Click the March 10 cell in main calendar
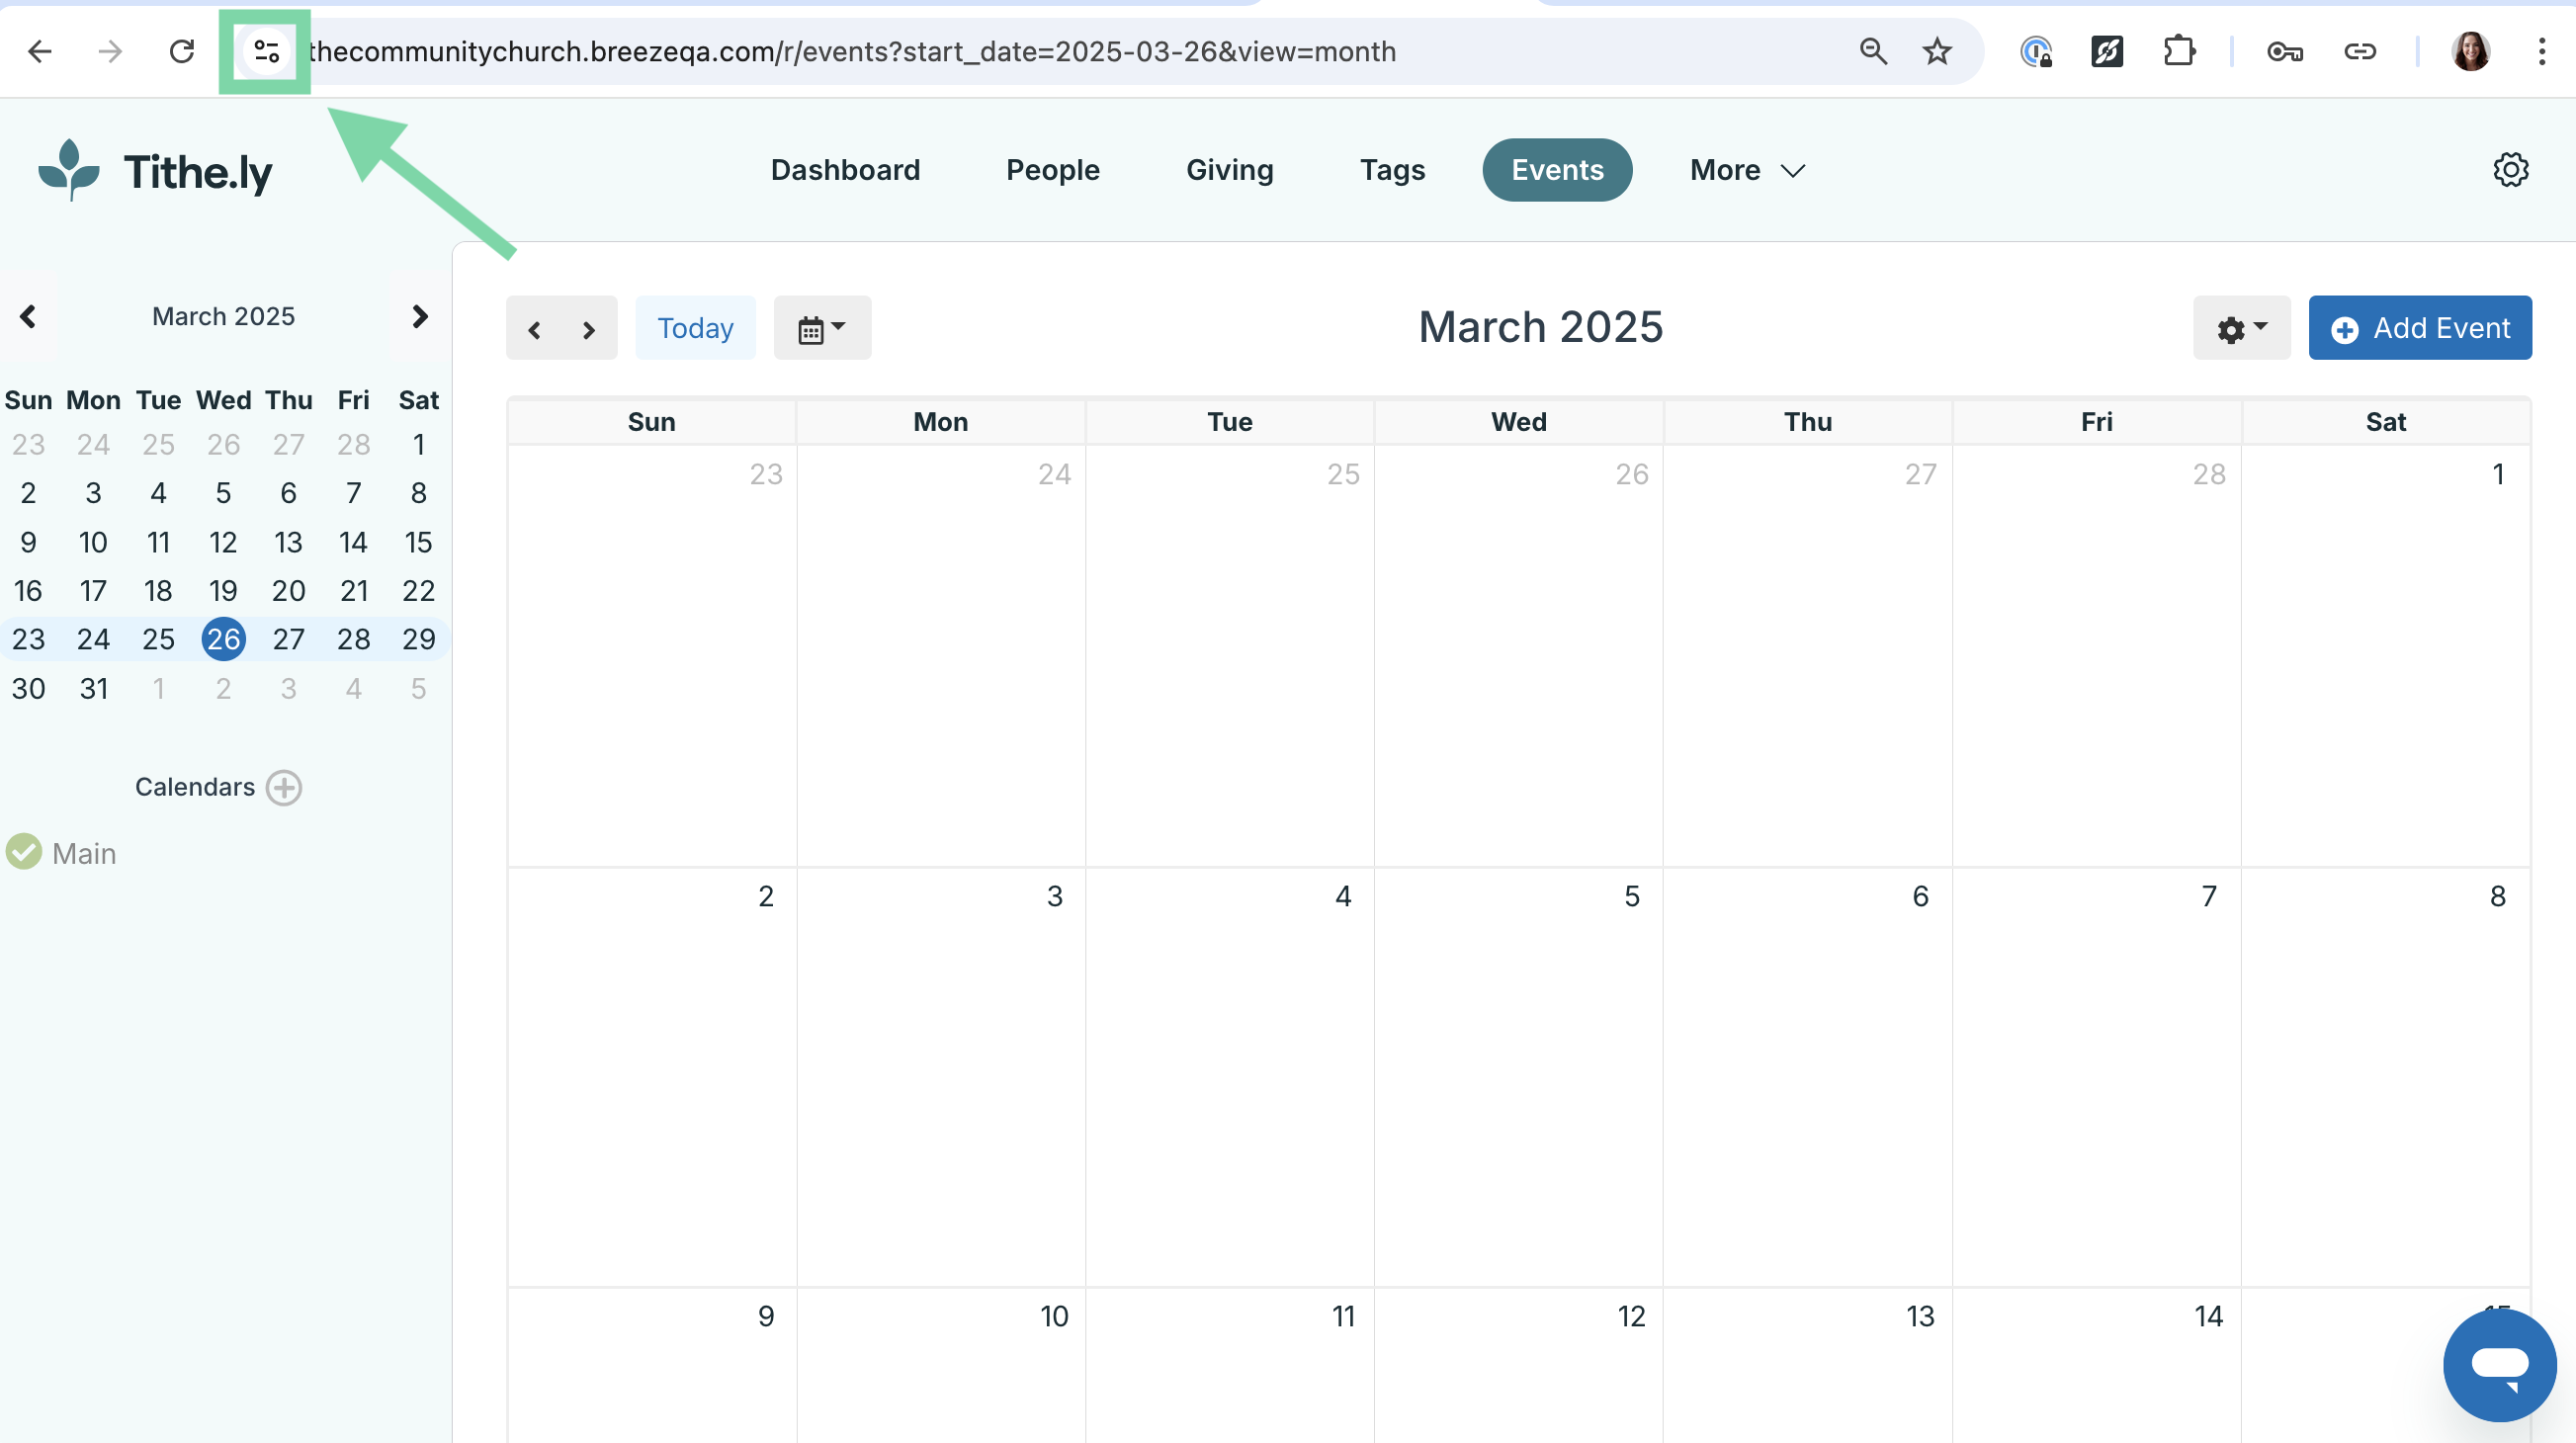The image size is (2576, 1443). pos(940,1365)
